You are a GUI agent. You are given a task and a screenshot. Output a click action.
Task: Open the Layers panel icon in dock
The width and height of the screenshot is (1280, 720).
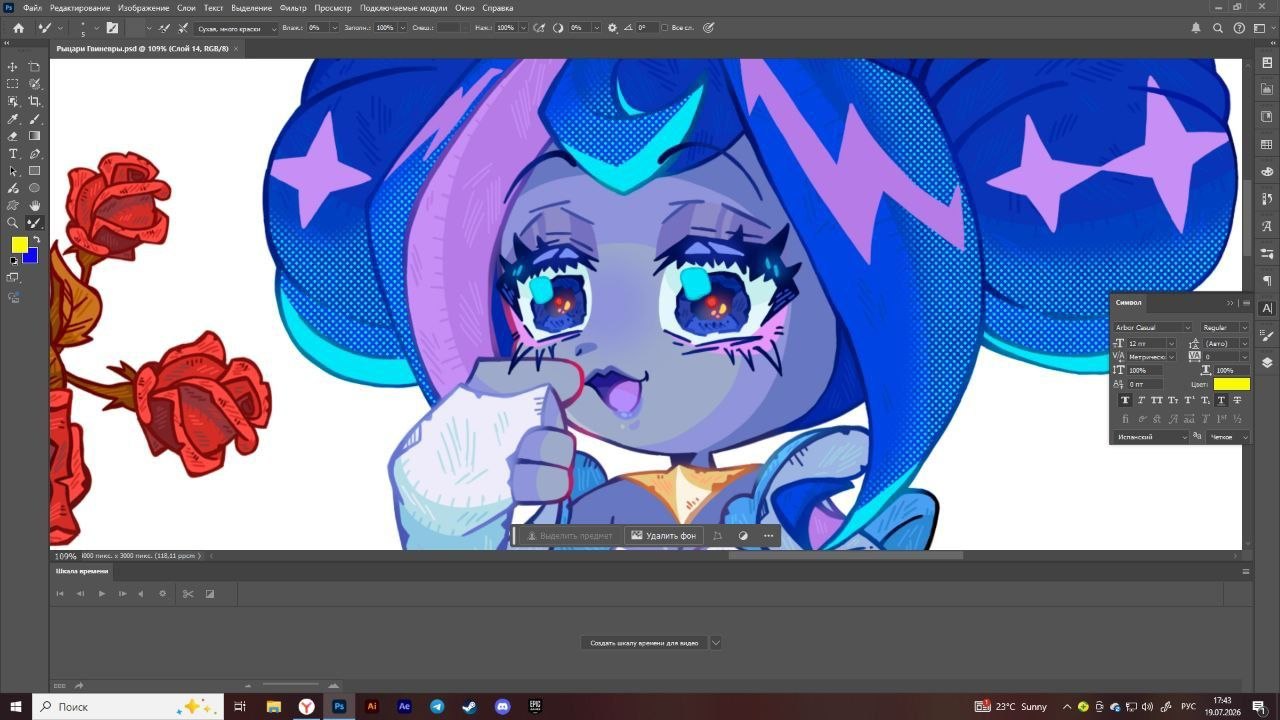click(x=1267, y=363)
